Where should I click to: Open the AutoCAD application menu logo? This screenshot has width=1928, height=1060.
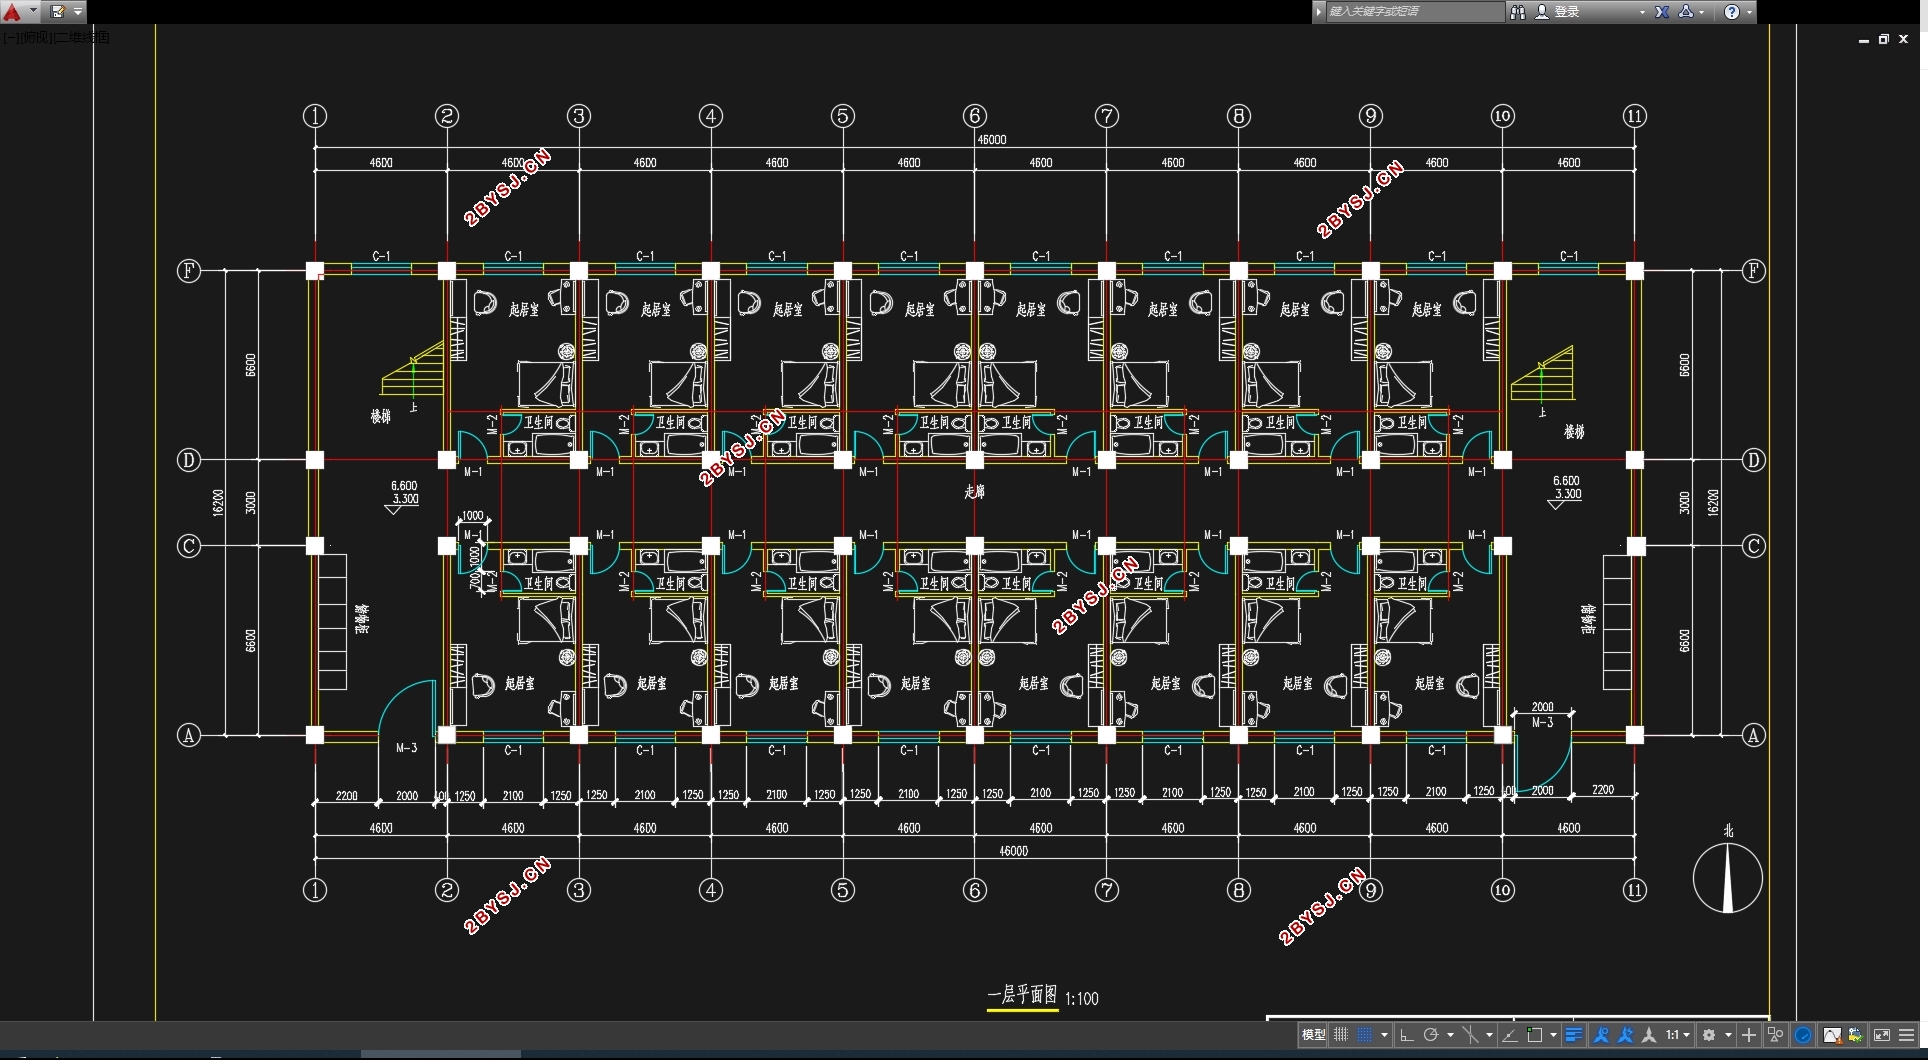(12, 12)
